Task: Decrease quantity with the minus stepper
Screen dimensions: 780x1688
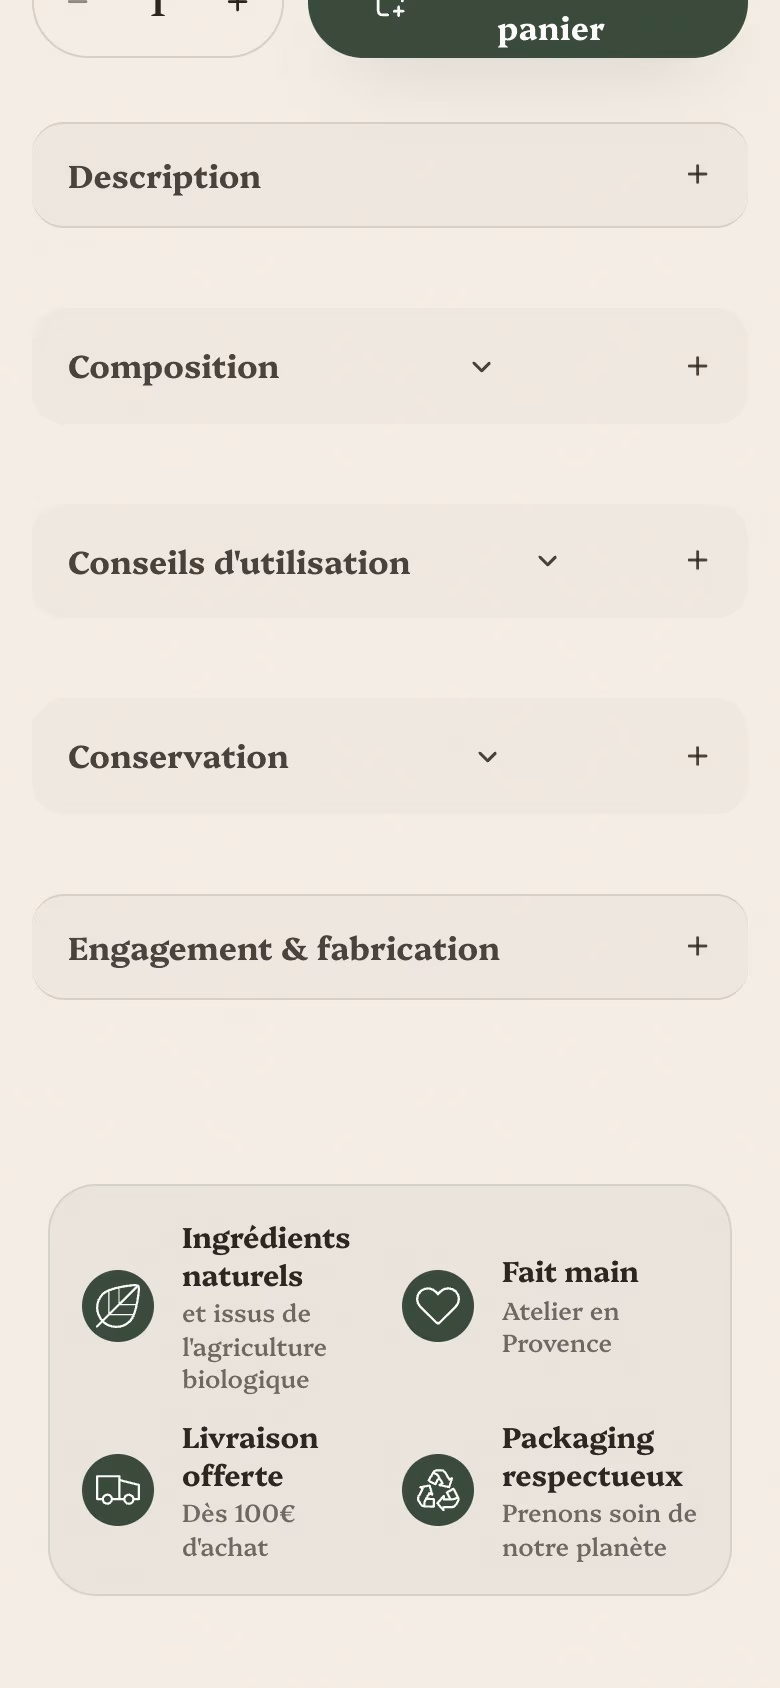Action: 77,5
